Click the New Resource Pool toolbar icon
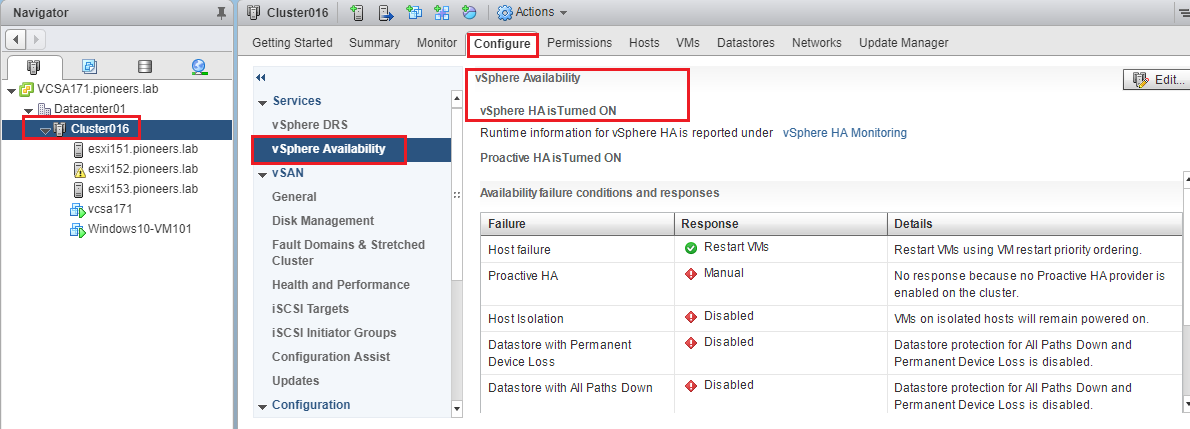Image resolution: width=1190 pixels, height=429 pixels. 469,12
